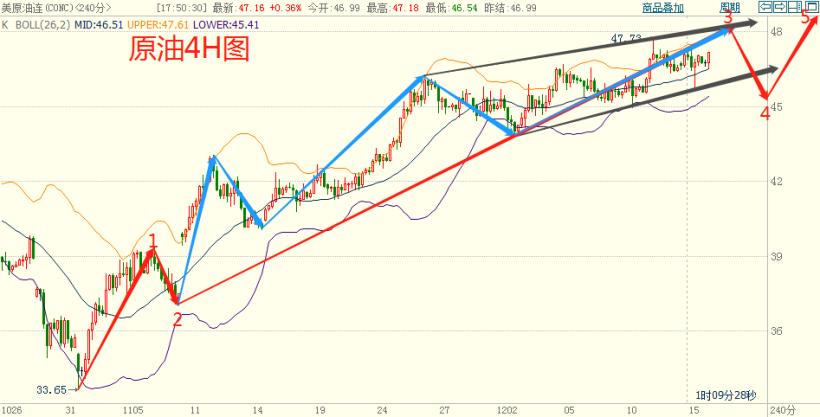The image size is (820, 417).
Task: Click the 昨结 46.99 settlement value
Action: click(x=510, y=8)
